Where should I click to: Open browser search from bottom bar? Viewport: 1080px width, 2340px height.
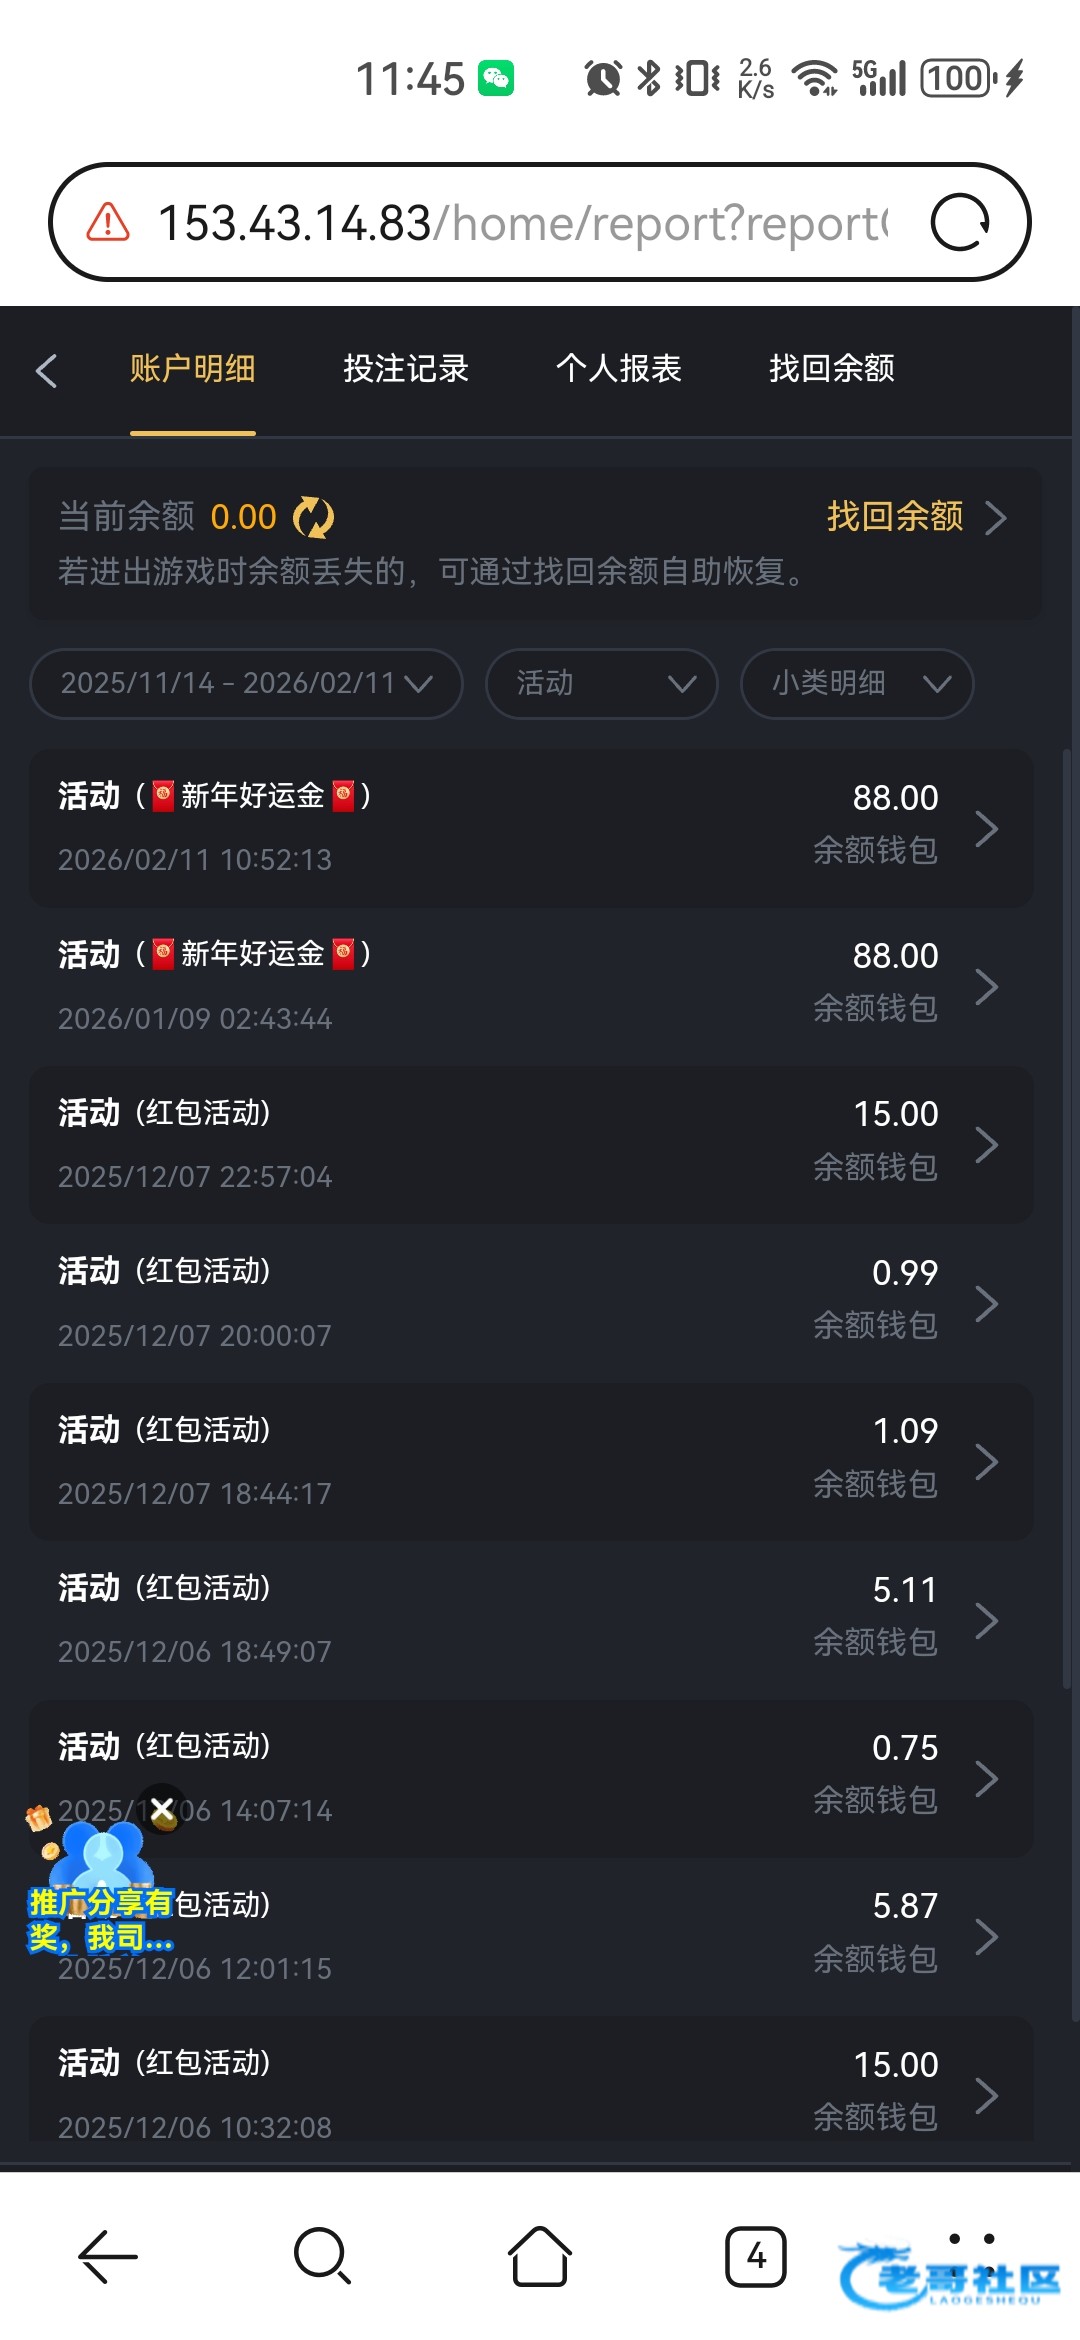coord(322,2256)
